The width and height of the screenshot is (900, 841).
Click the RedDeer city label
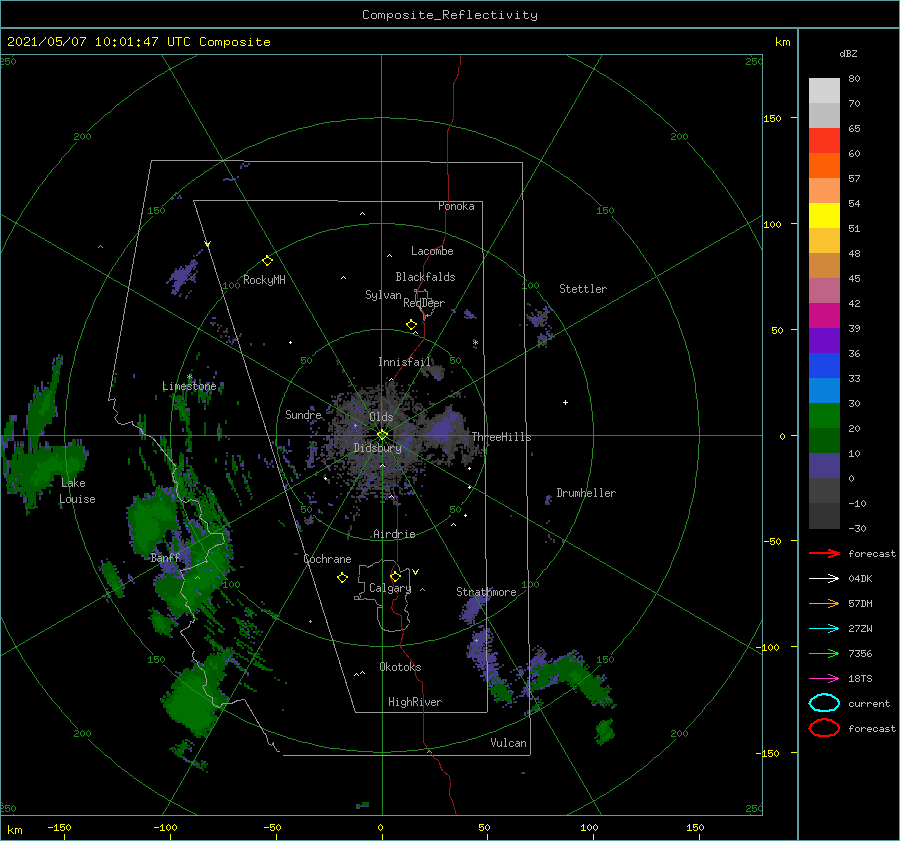point(424,303)
